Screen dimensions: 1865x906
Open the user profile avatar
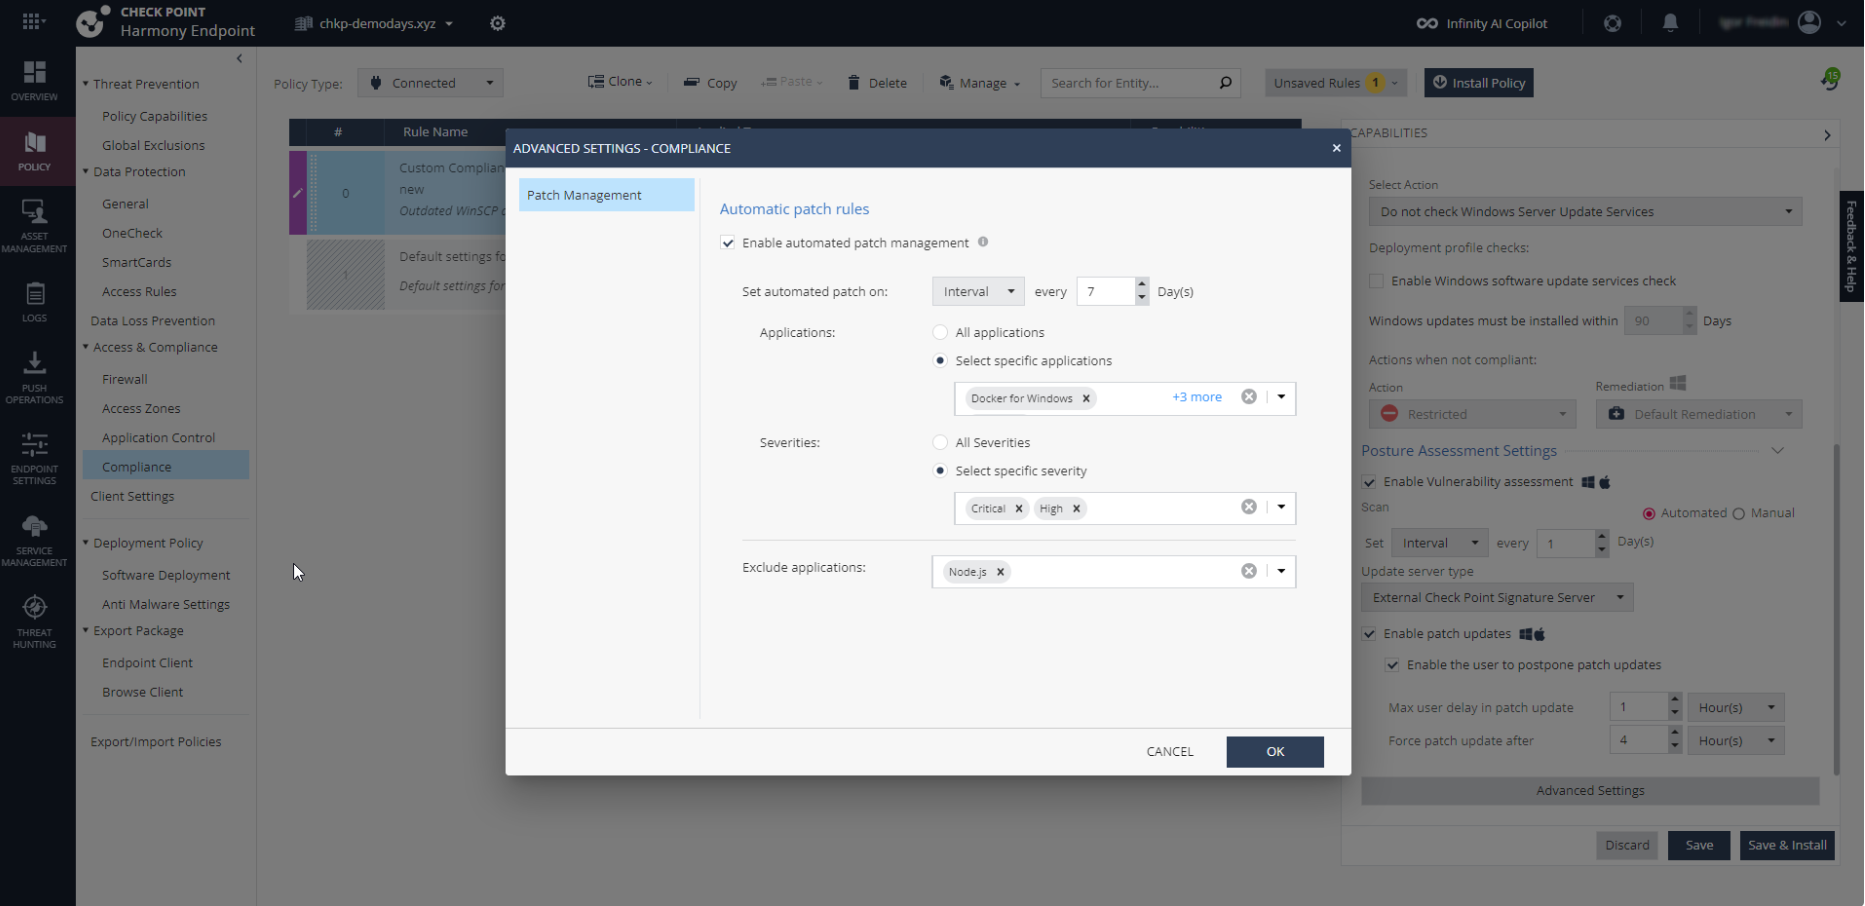[1809, 22]
